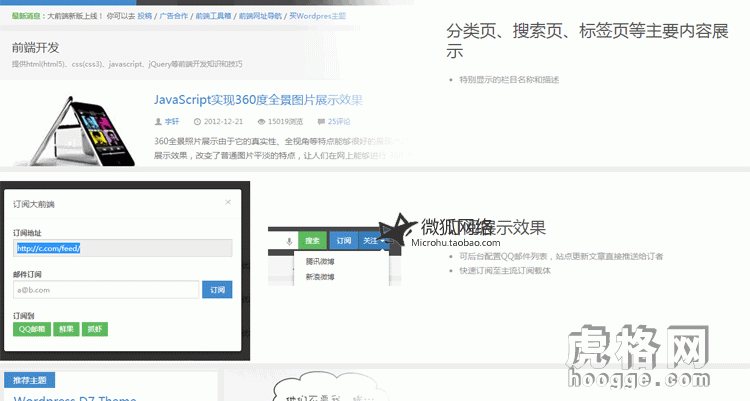Click the 鲜果 subscribe button
Viewport: 750px width, 401px height.
pos(66,328)
